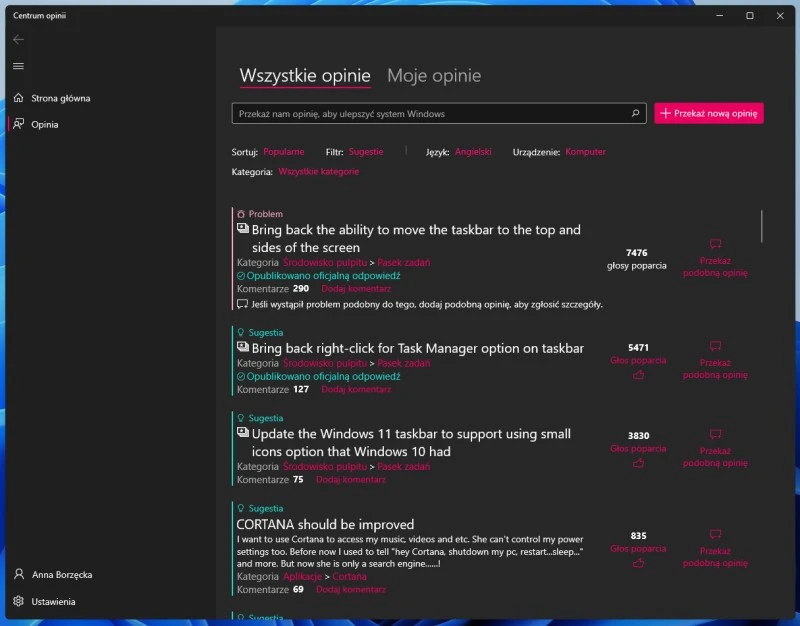This screenshot has height=626, width=800.
Task: Click the search magnifier icon
Action: click(634, 113)
